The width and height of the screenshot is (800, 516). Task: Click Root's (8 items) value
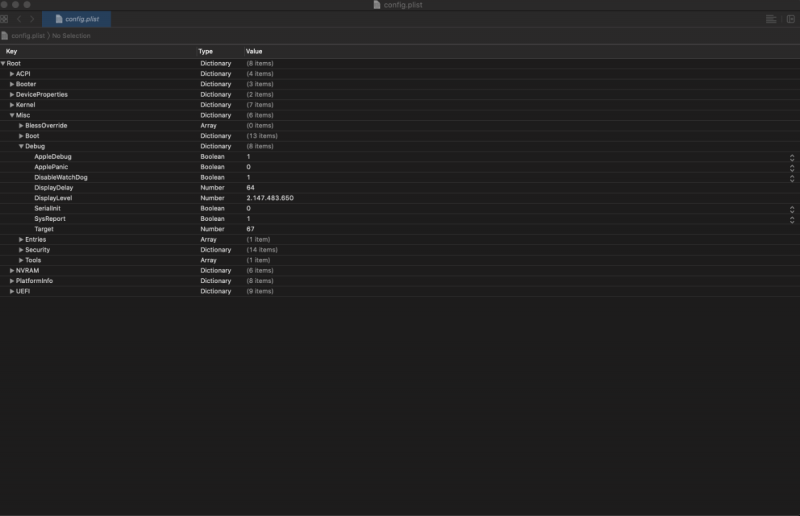pyautogui.click(x=260, y=63)
